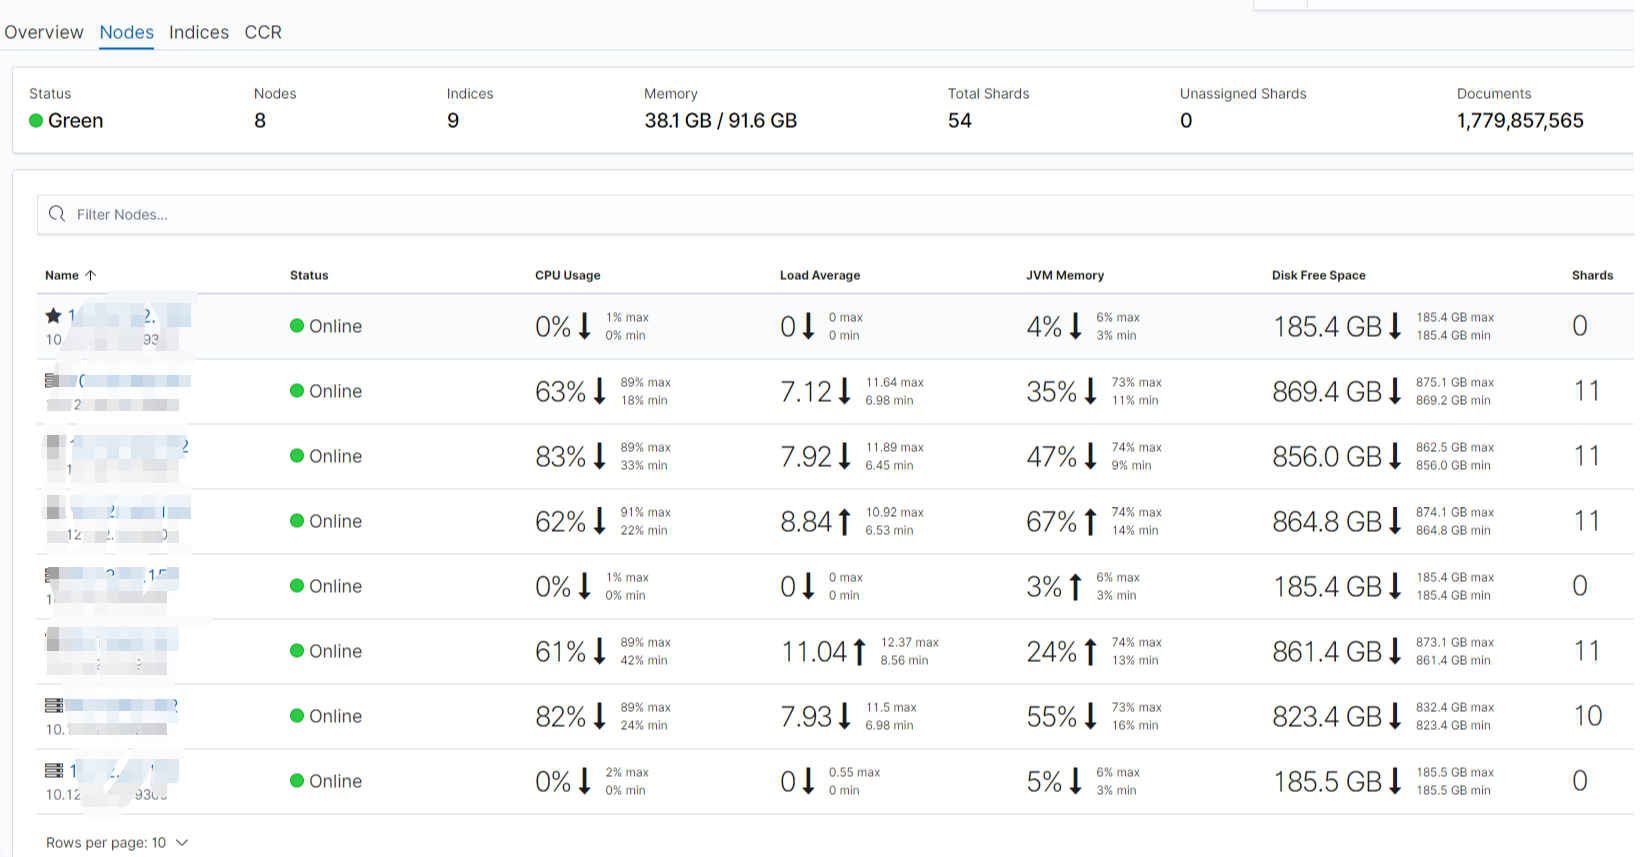Click the down arrow beside 62% CPU usage
This screenshot has height=857, width=1646.
click(599, 521)
